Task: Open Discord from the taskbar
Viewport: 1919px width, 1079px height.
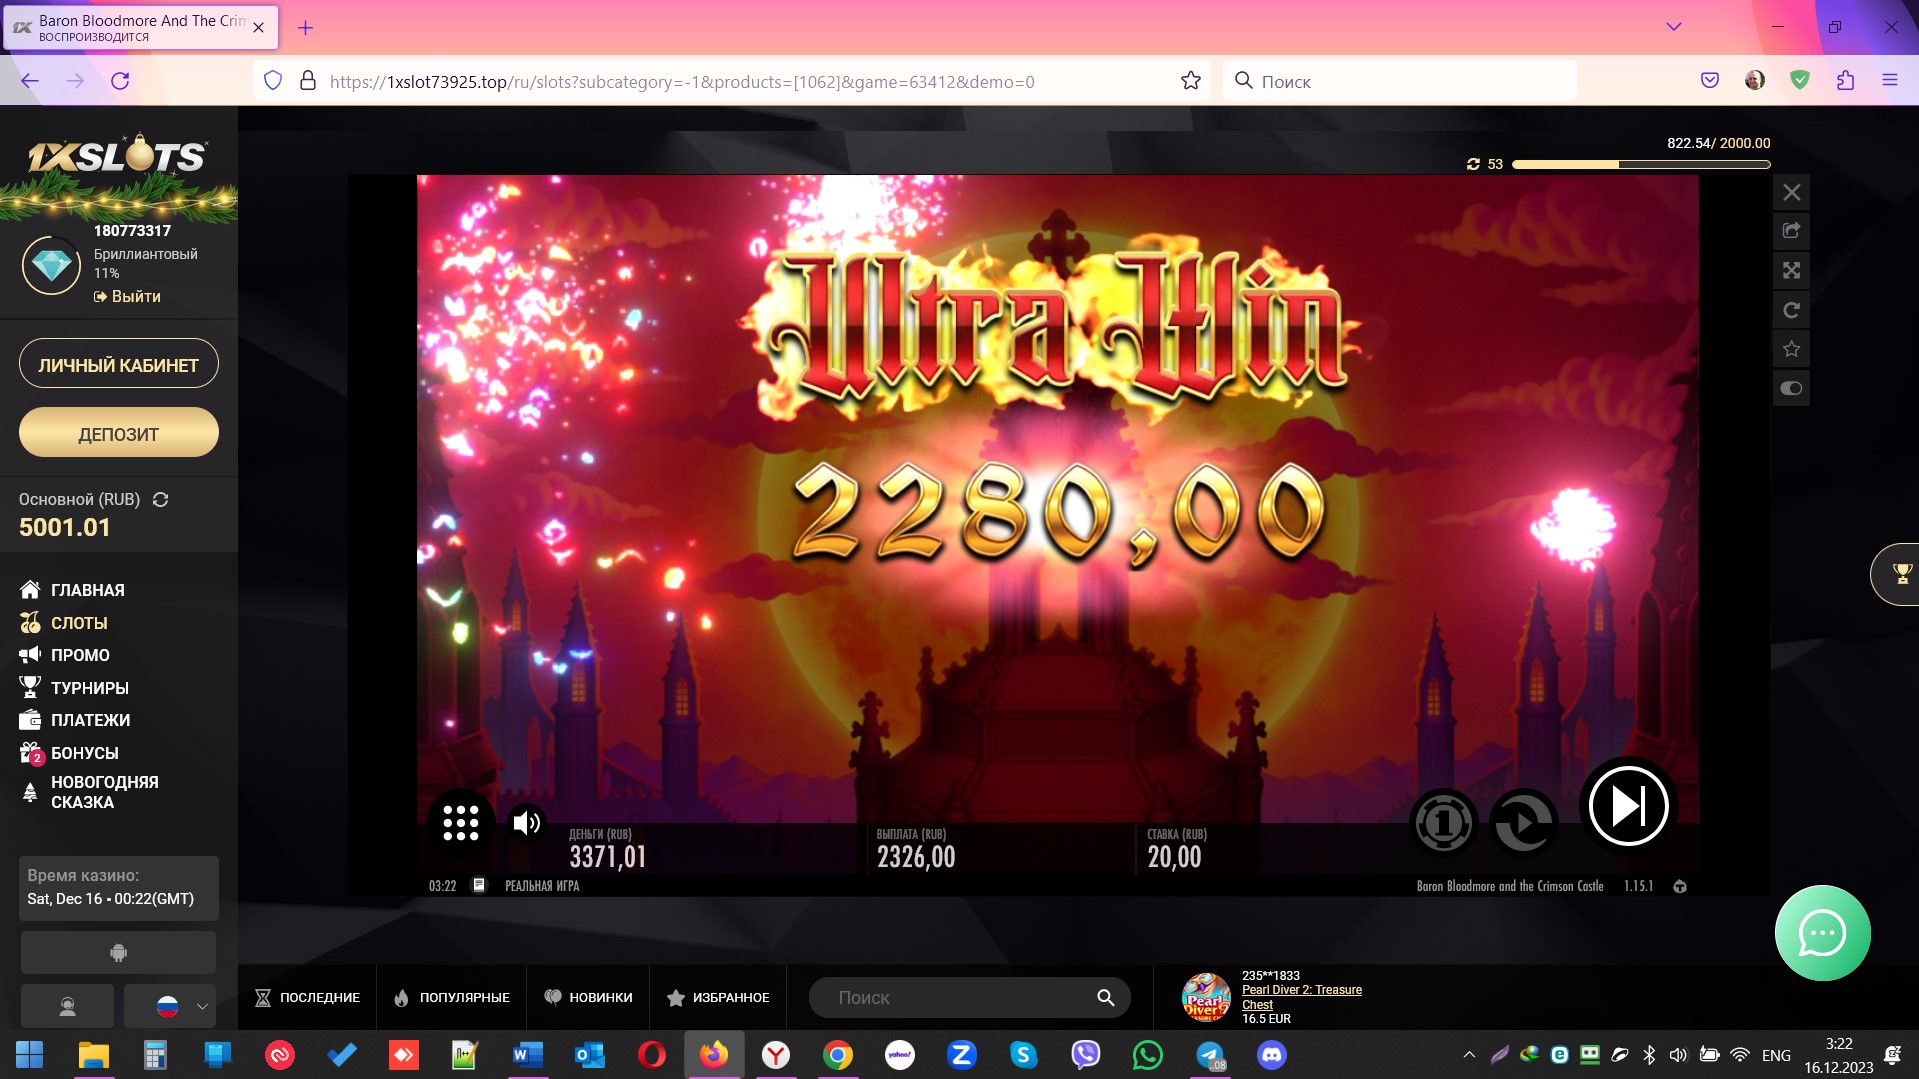Action: (x=1271, y=1055)
